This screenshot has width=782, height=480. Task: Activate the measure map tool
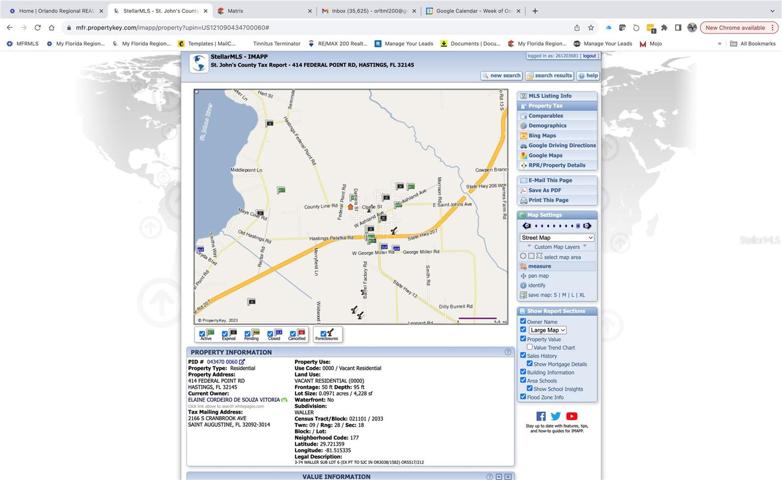tap(539, 266)
